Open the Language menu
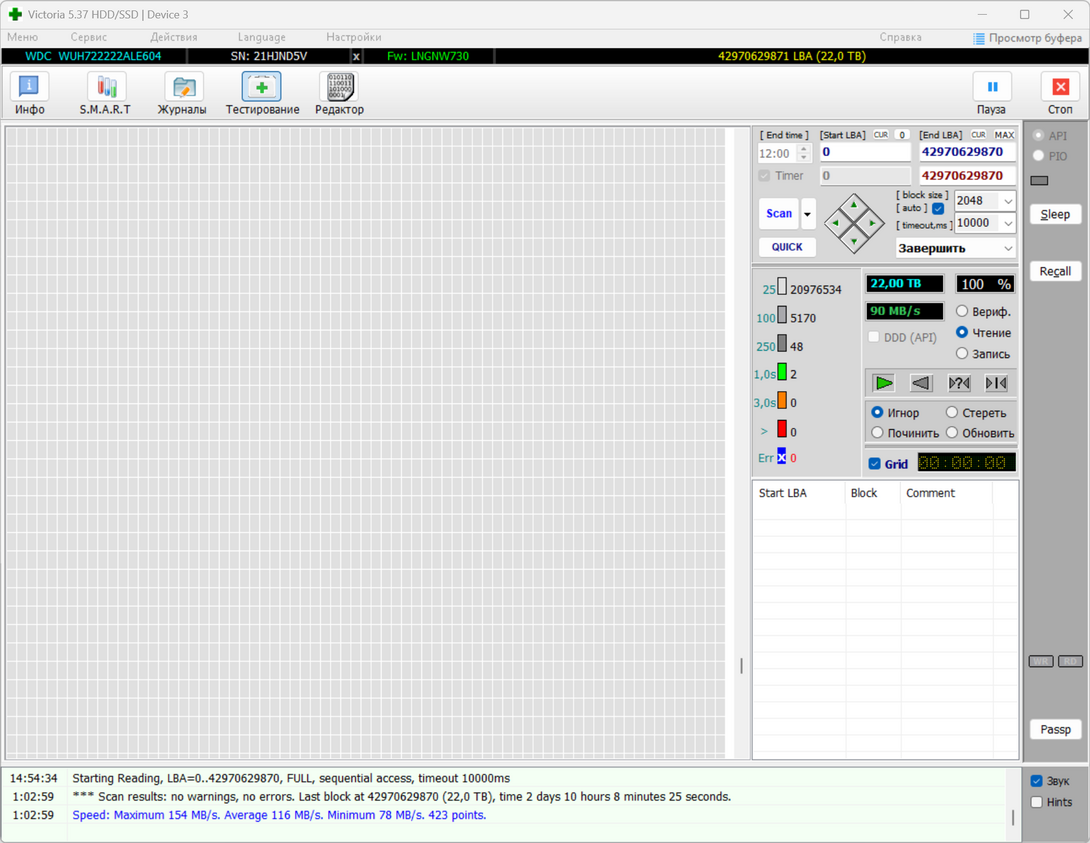This screenshot has height=843, width=1090. tap(261, 37)
